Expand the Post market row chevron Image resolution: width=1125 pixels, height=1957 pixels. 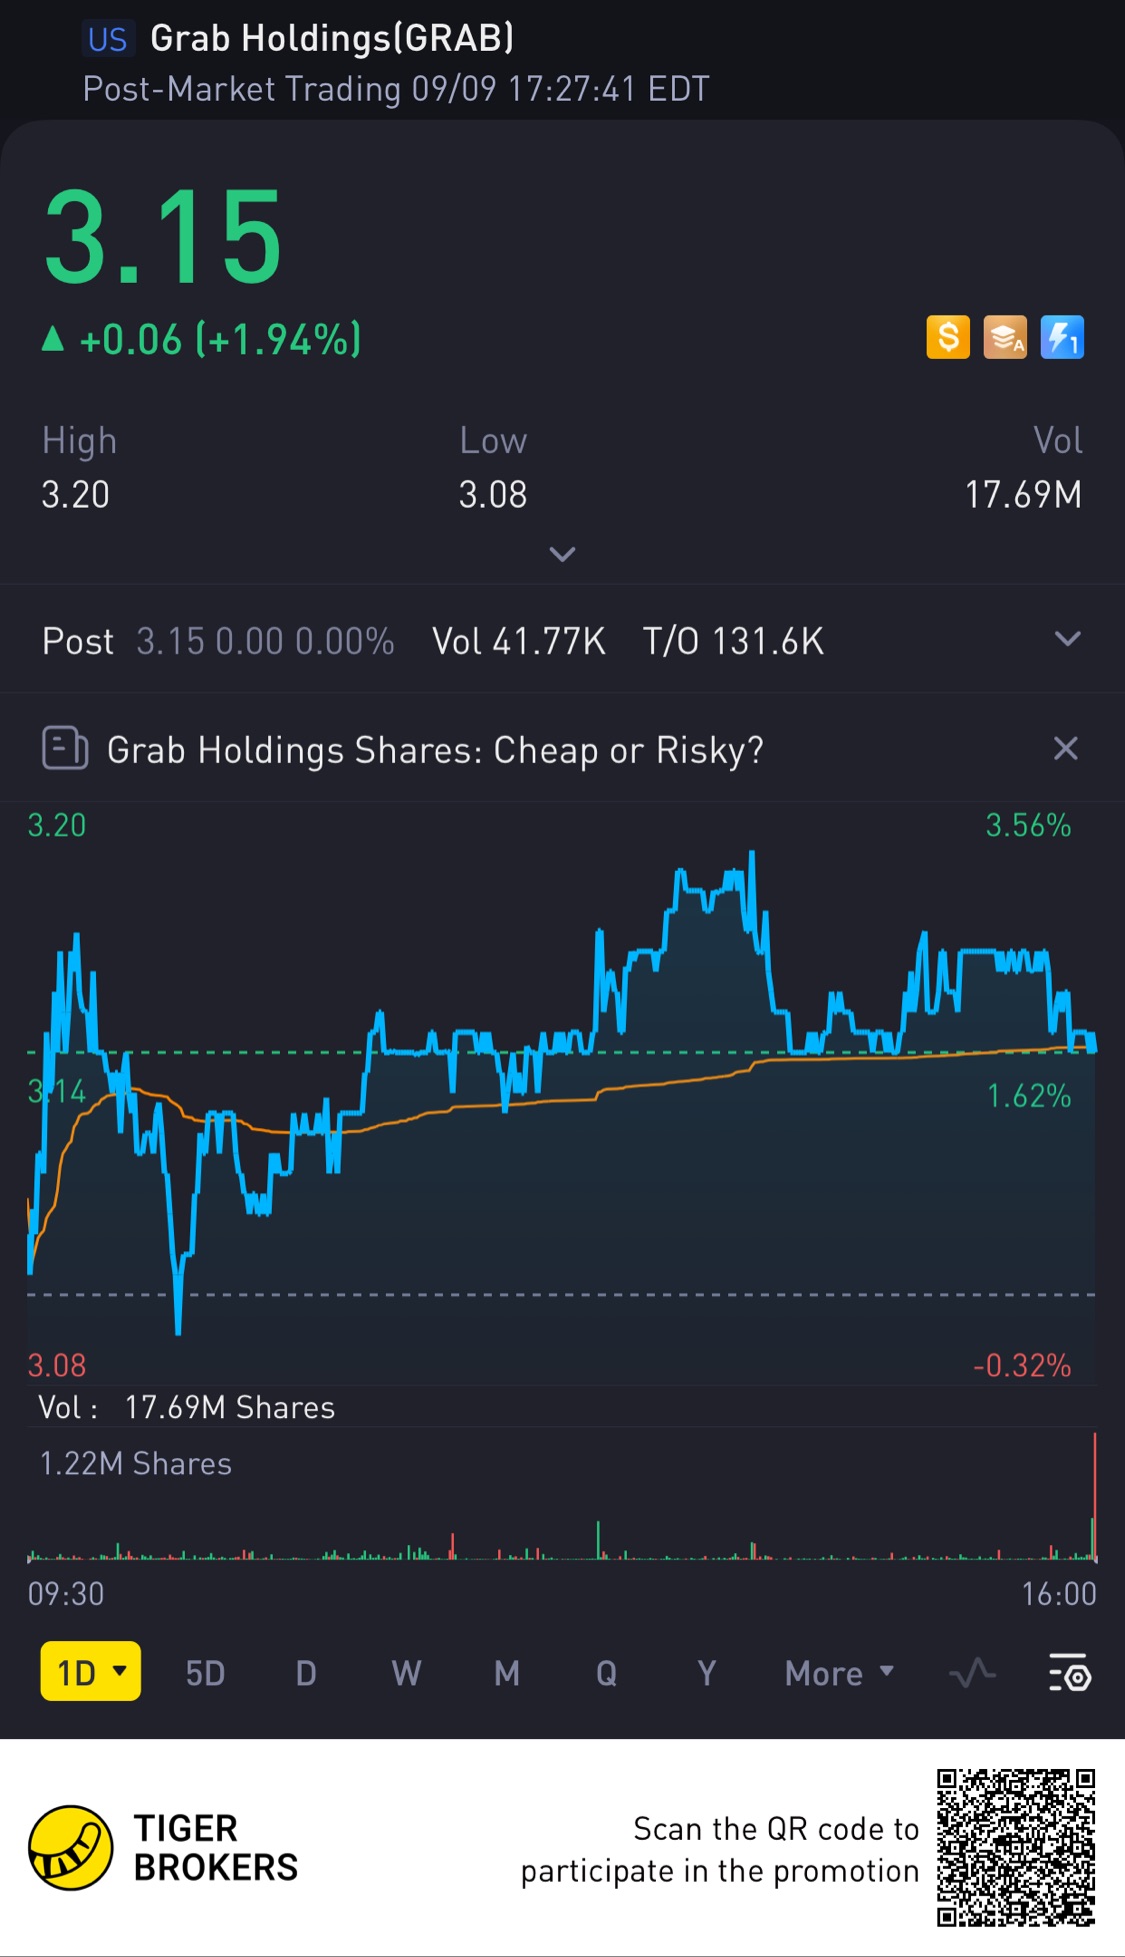point(1067,639)
